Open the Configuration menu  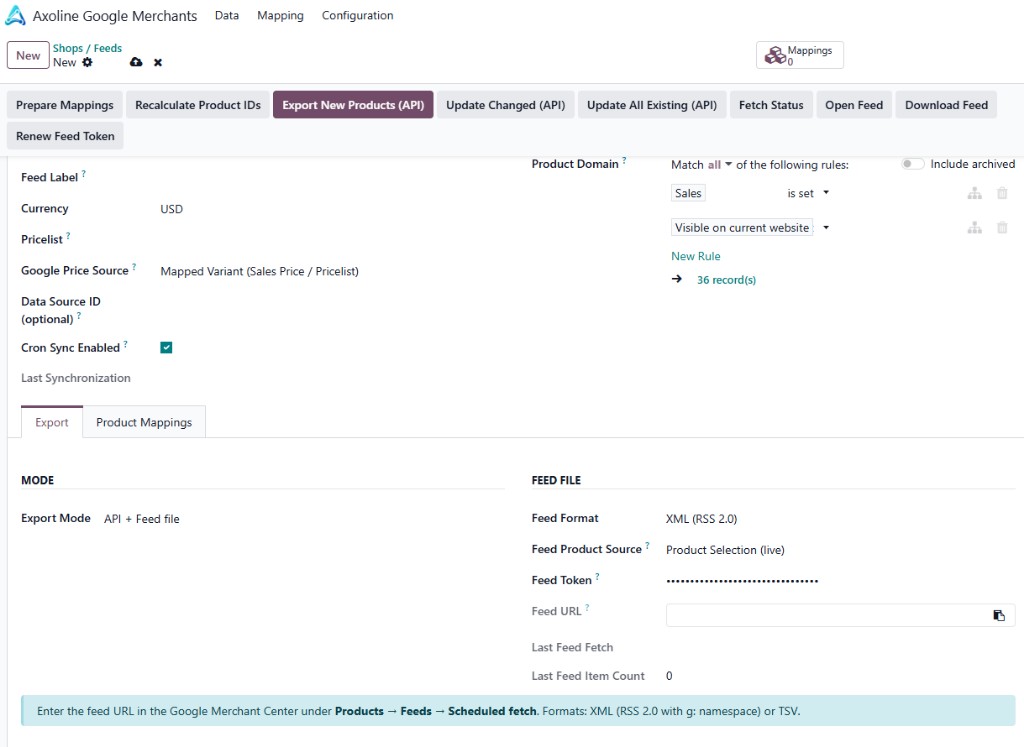(357, 16)
